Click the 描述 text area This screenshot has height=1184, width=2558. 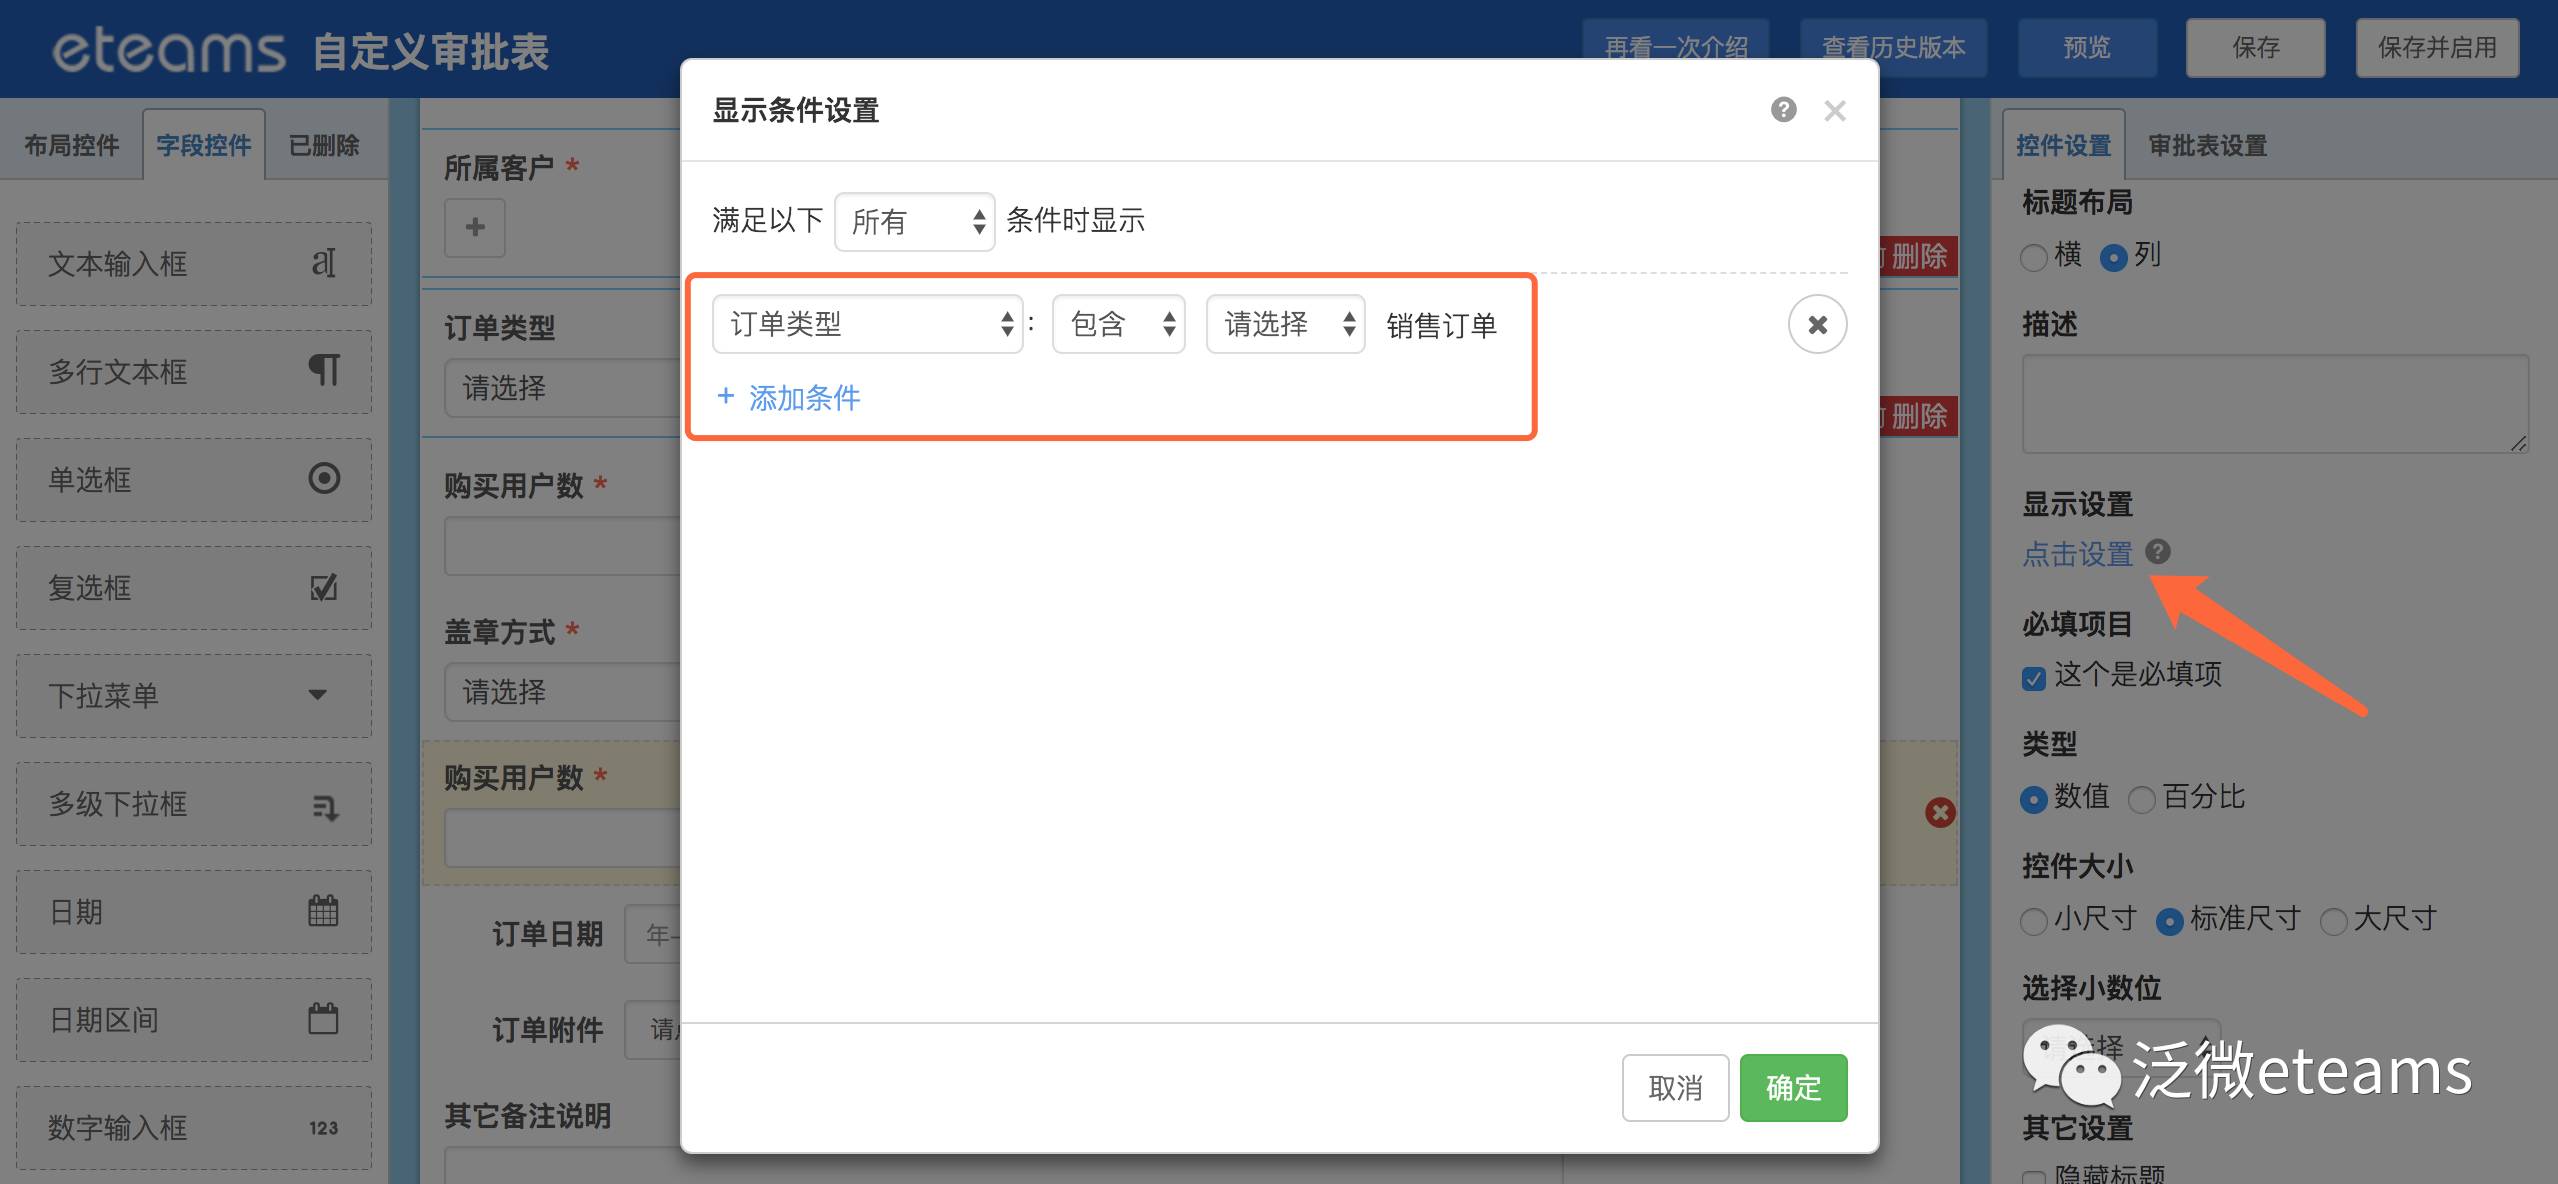tap(2274, 404)
